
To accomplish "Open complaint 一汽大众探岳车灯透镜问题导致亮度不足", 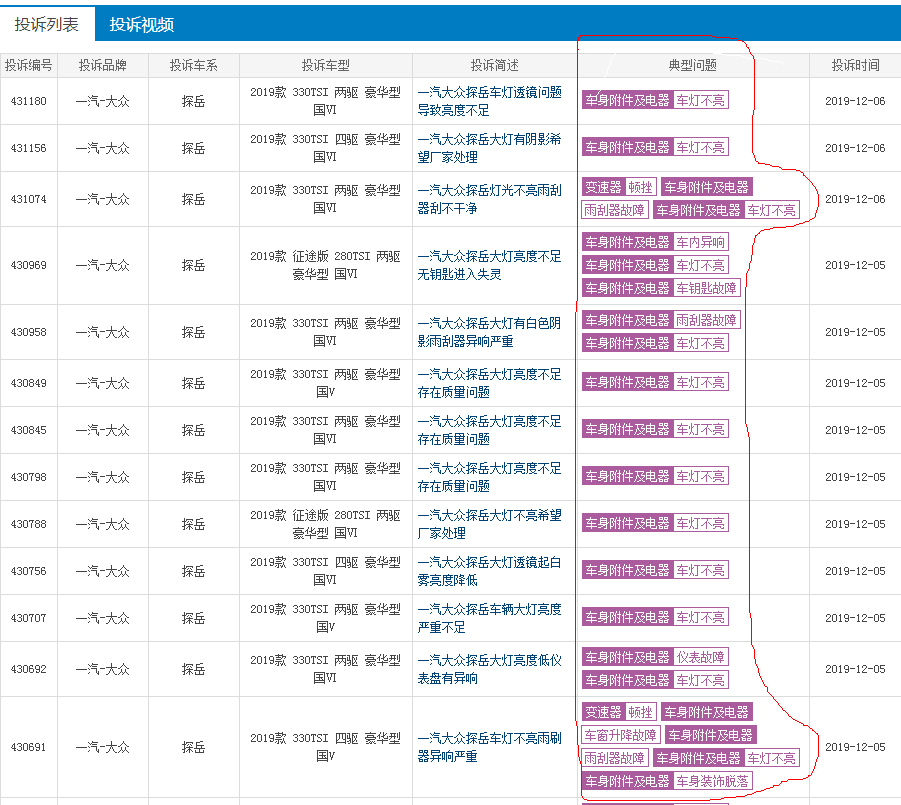I will pos(489,101).
